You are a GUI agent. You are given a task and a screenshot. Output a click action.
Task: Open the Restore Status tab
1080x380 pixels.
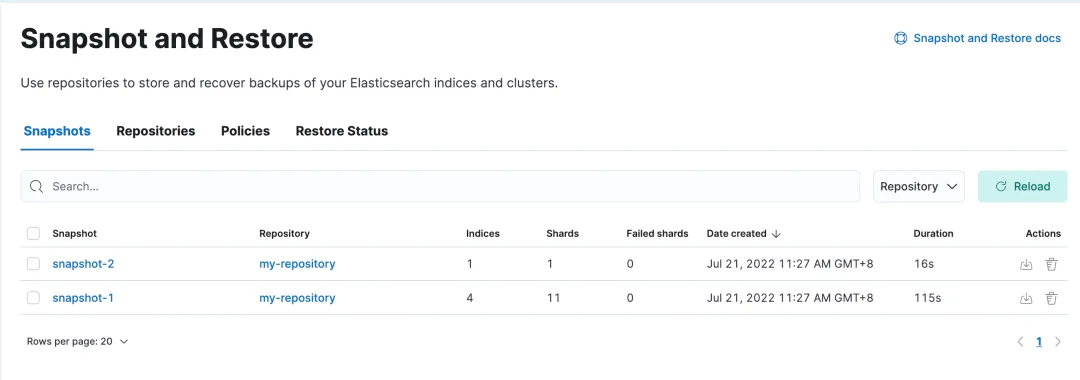pos(342,131)
